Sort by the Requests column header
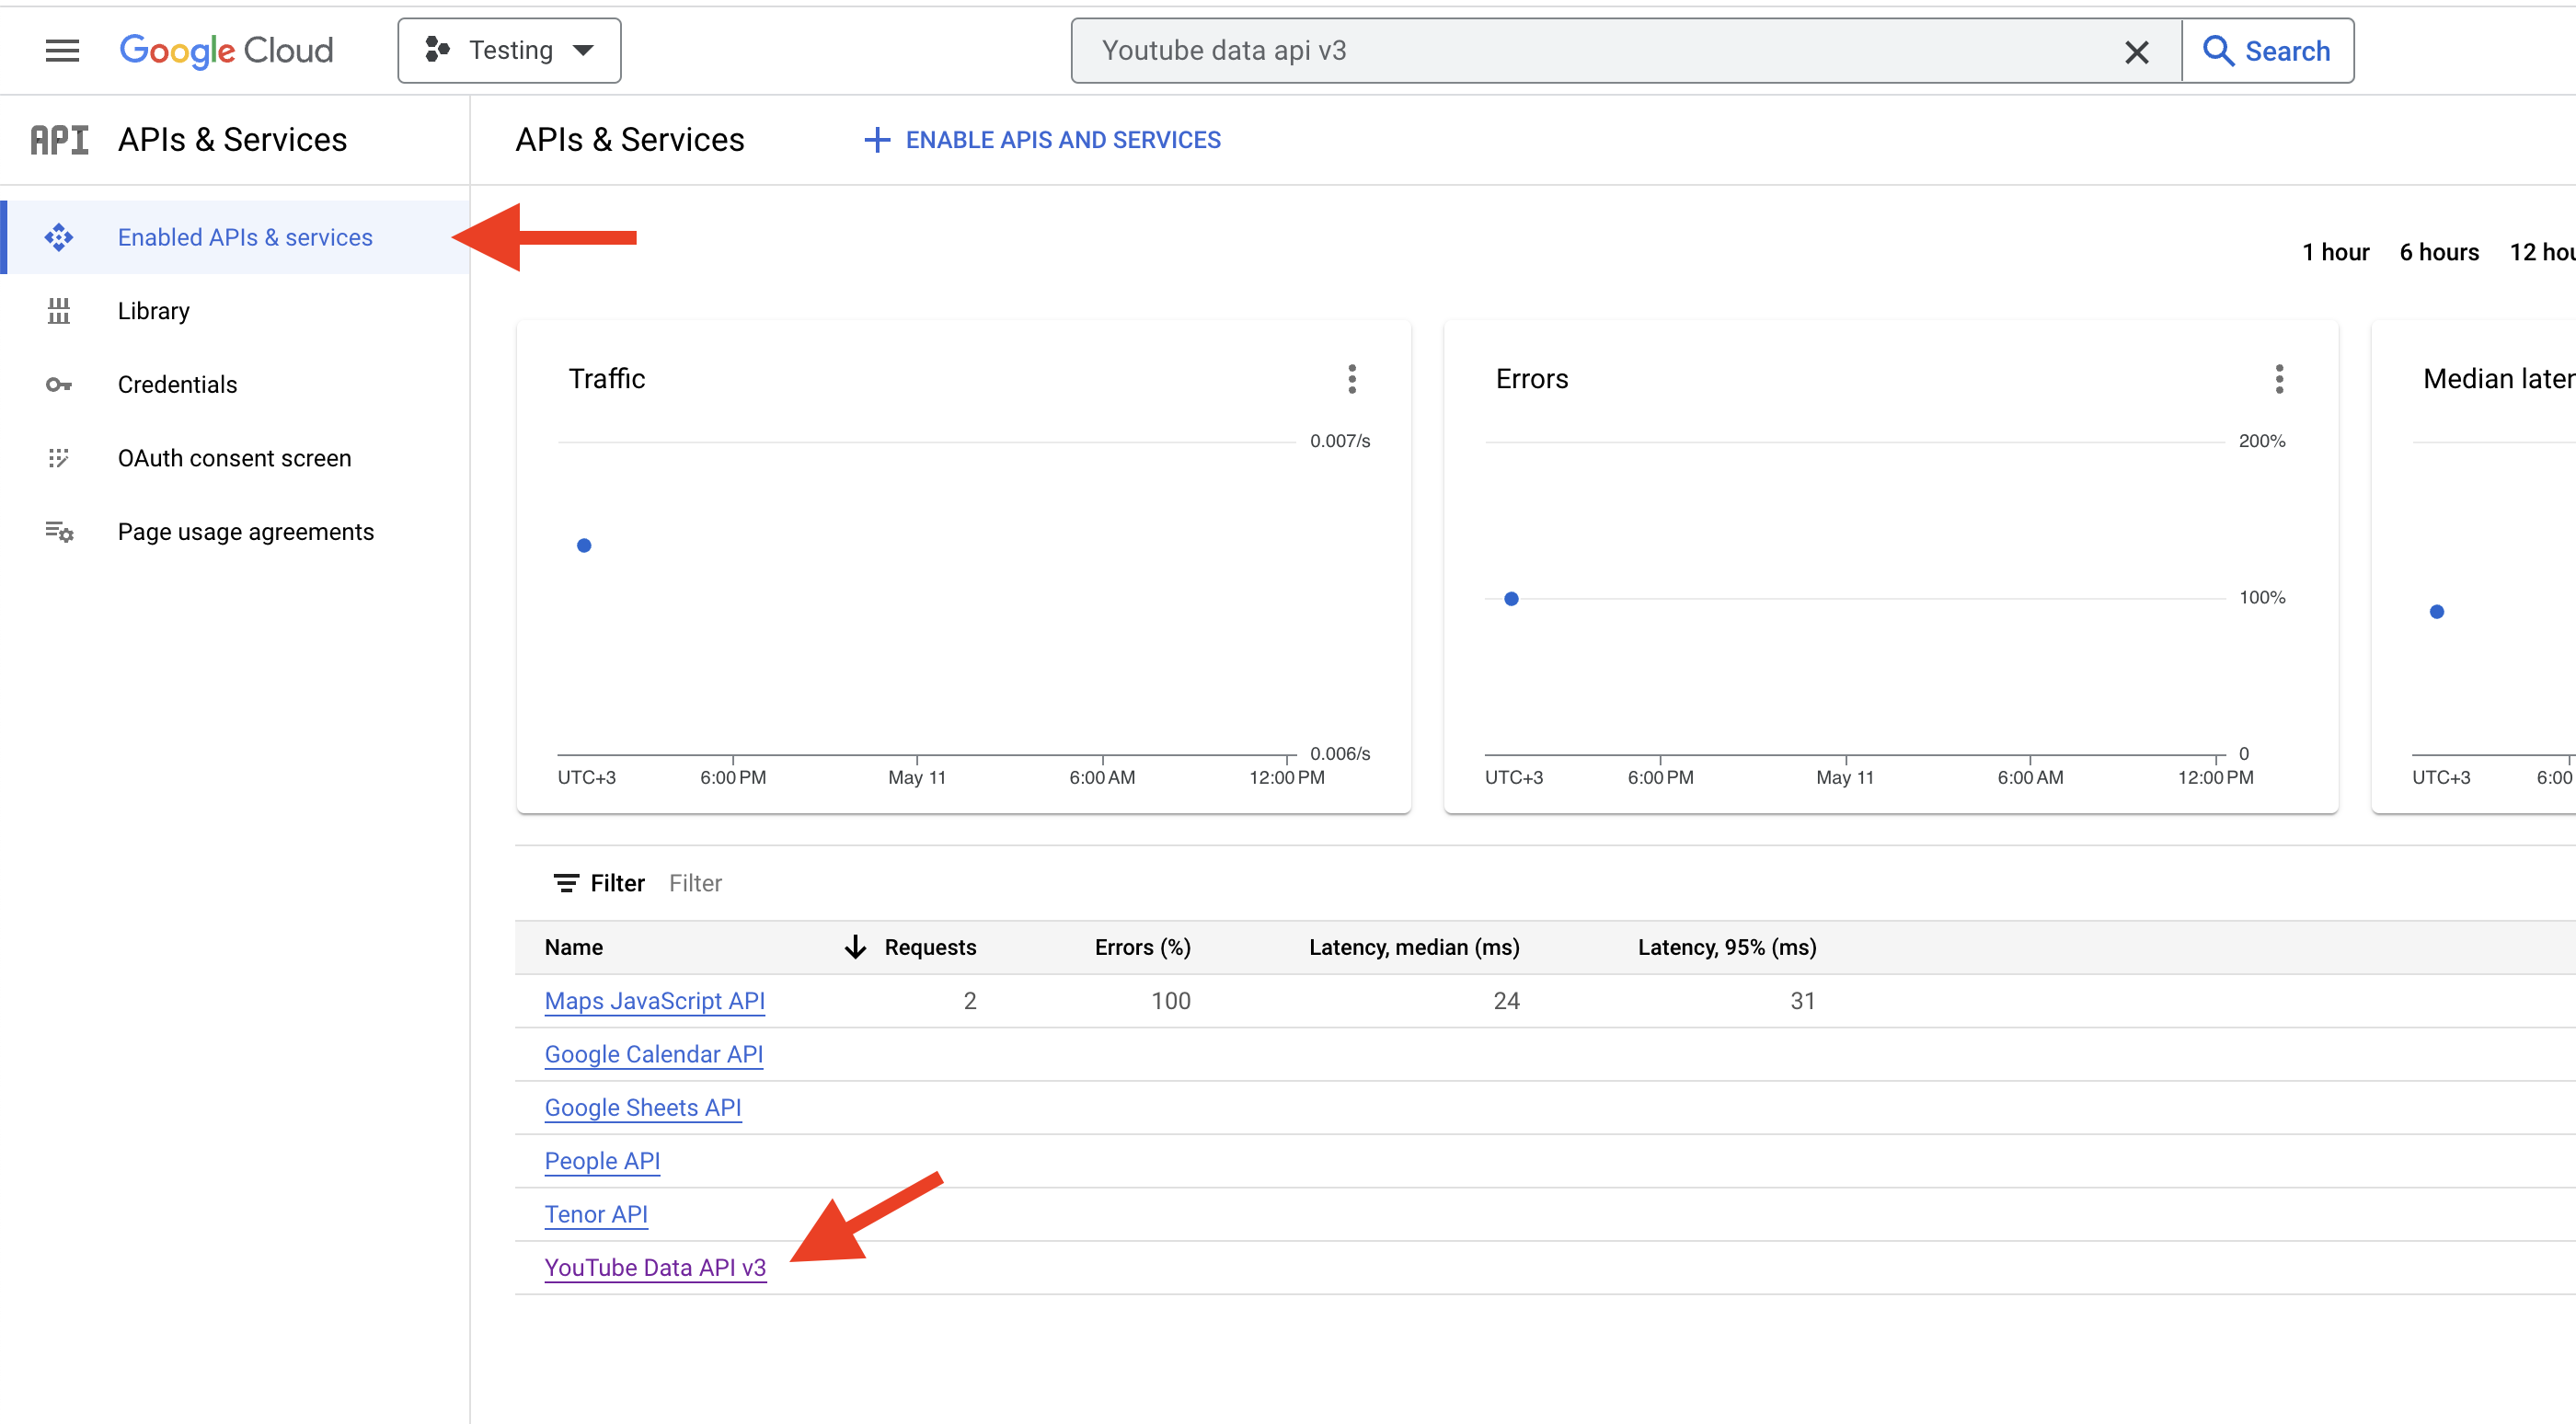Image resolution: width=2576 pixels, height=1424 pixels. (x=930, y=947)
